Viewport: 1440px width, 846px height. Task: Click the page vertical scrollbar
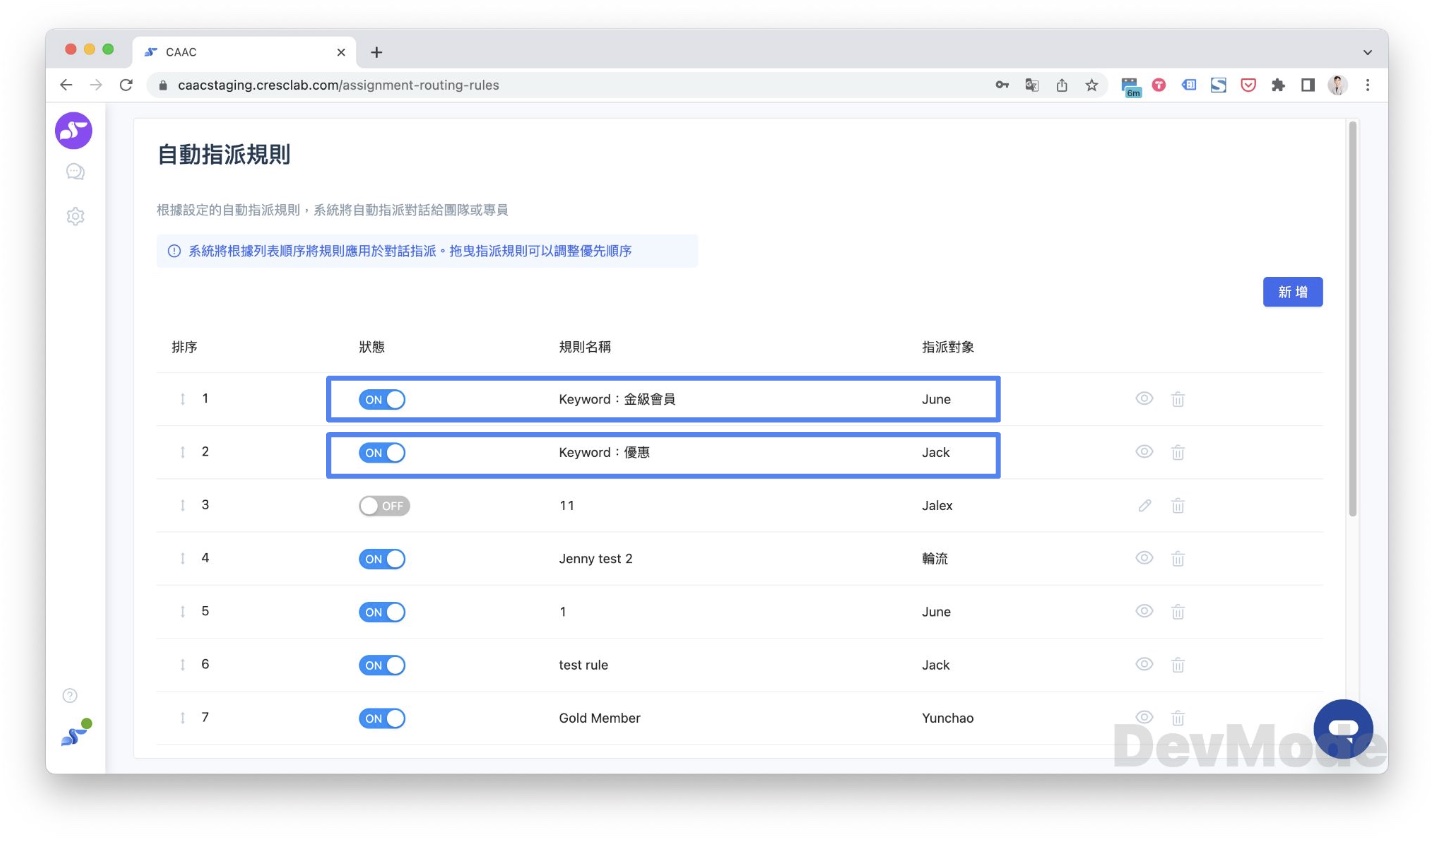[x=1353, y=320]
